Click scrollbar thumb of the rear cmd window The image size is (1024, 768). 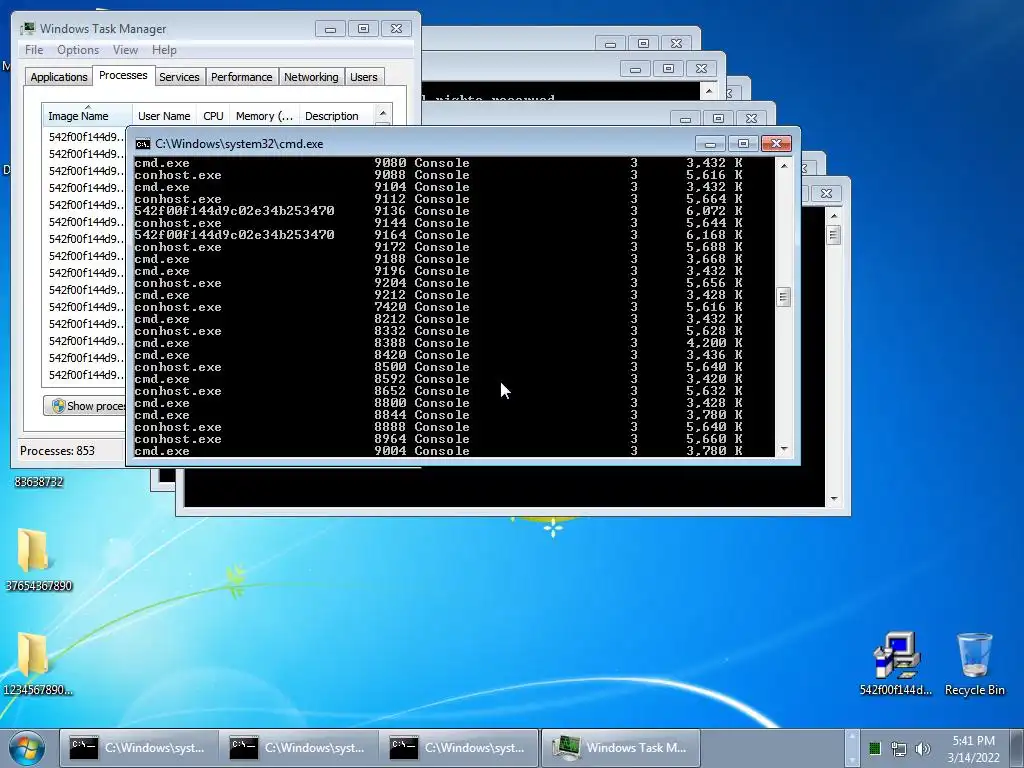833,234
